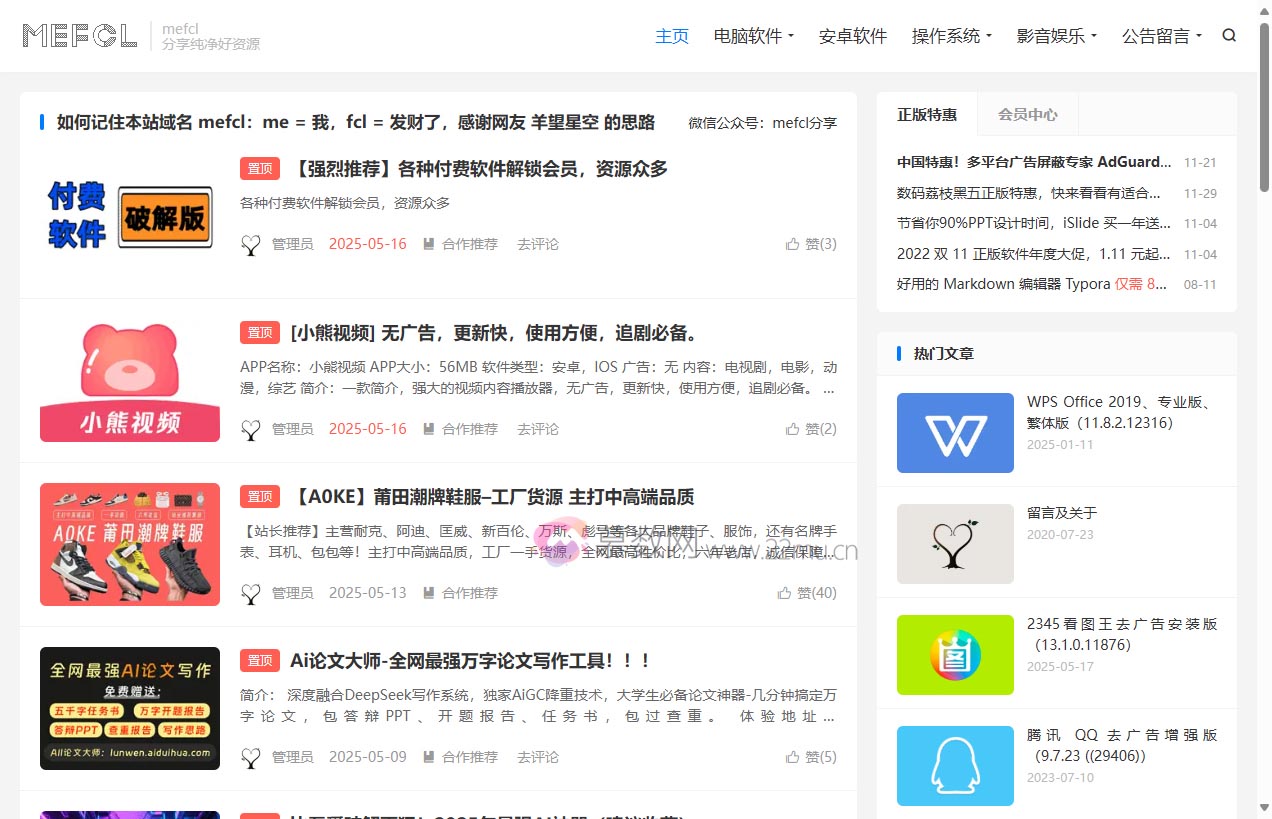Open the 付费软件 破解版 thumbnail image

[x=130, y=216]
